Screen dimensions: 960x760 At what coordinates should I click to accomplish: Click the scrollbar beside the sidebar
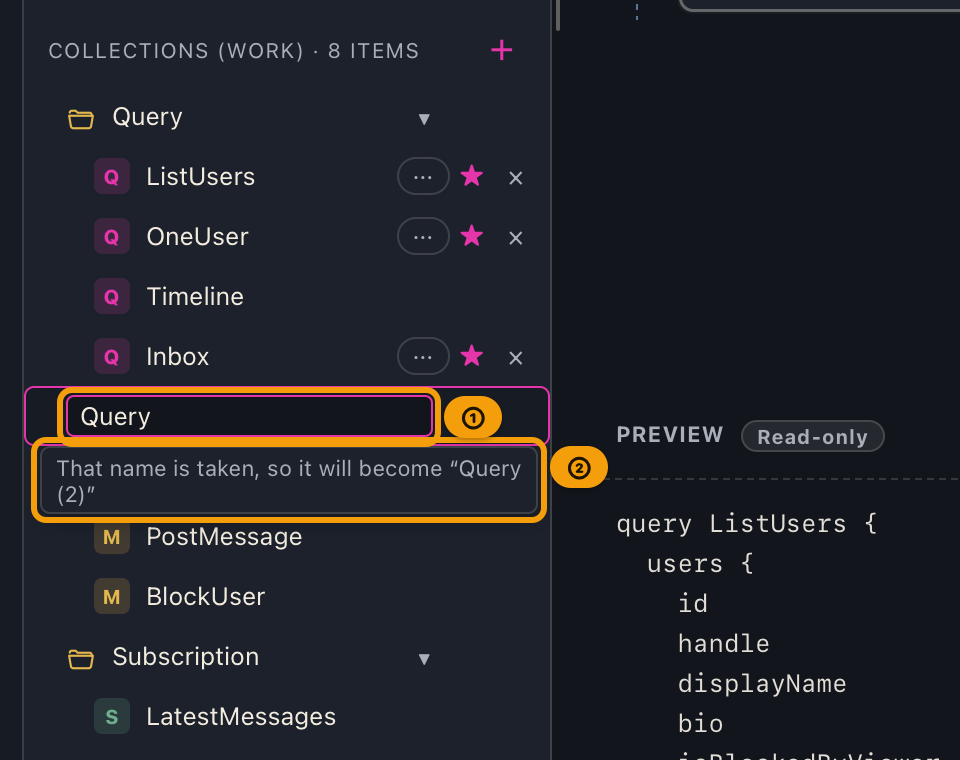tap(558, 15)
